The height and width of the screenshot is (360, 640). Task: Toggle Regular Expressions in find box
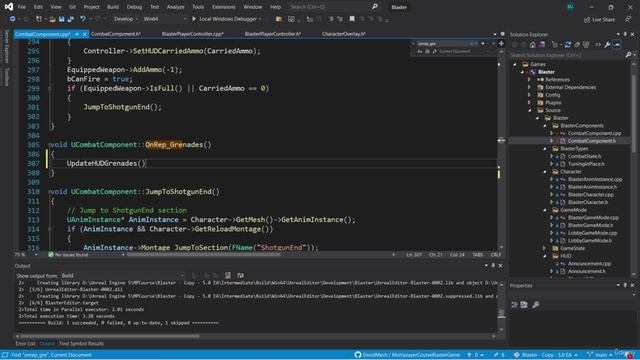(x=434, y=51)
